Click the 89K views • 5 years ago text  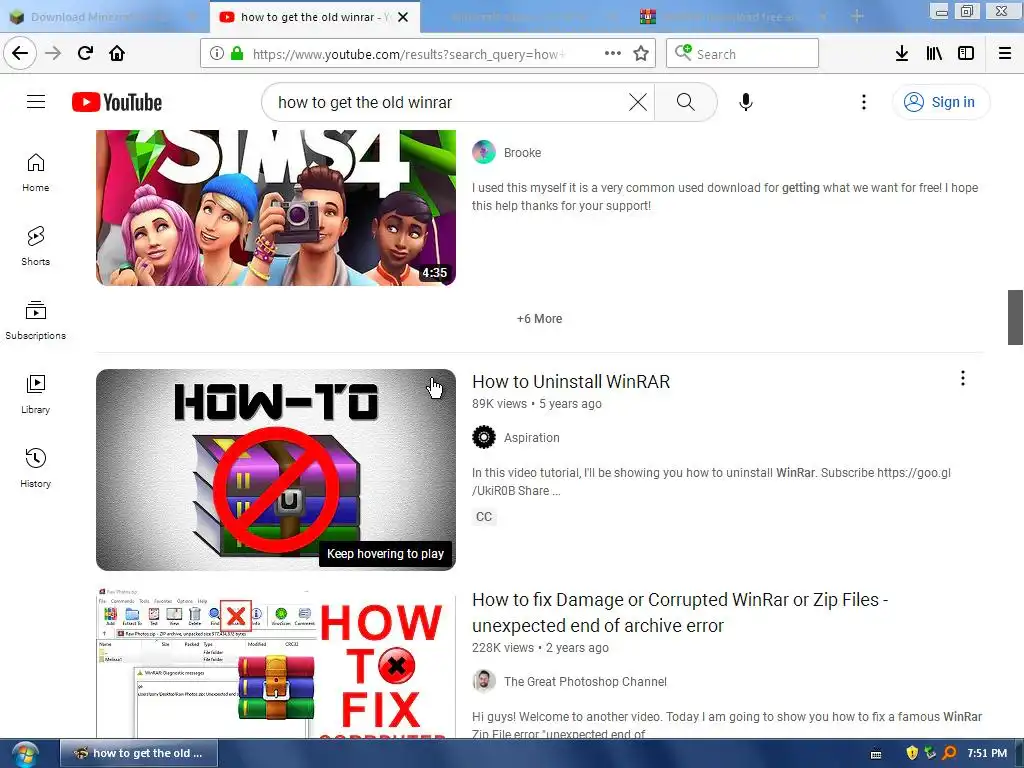tap(537, 404)
